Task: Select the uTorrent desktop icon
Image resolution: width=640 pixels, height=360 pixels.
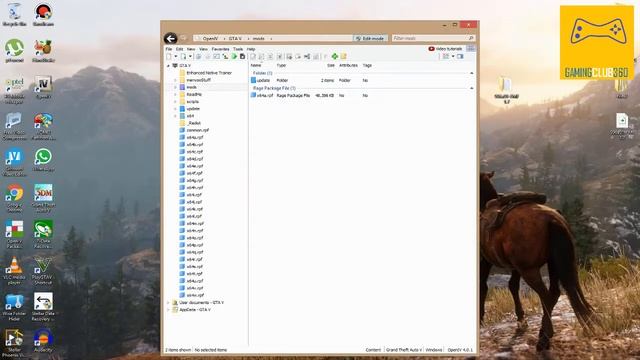Action: [x=15, y=51]
